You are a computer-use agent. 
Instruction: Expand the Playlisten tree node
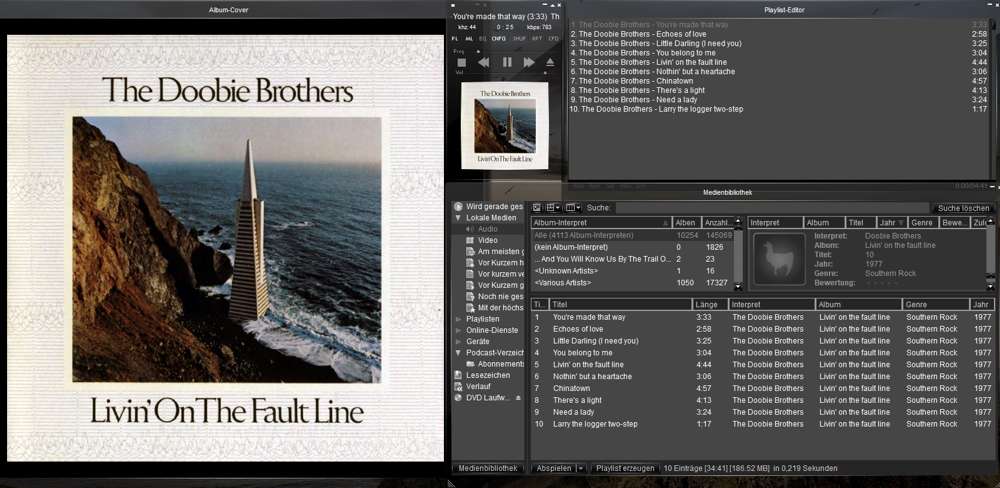pos(458,319)
